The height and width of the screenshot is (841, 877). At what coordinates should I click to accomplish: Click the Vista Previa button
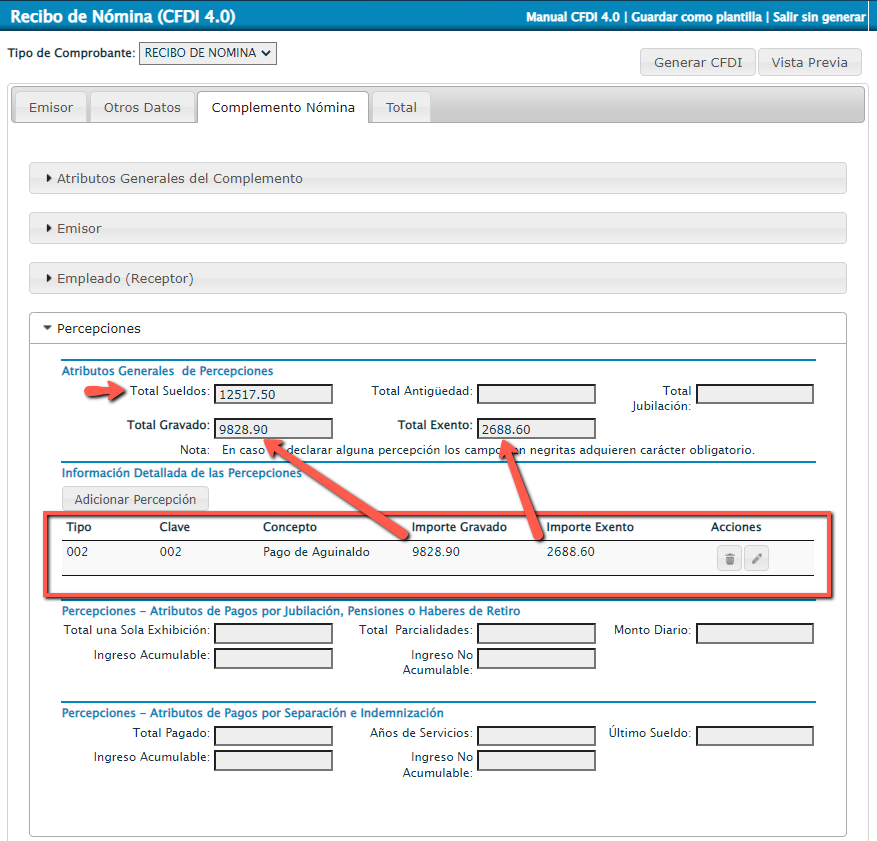tap(809, 62)
